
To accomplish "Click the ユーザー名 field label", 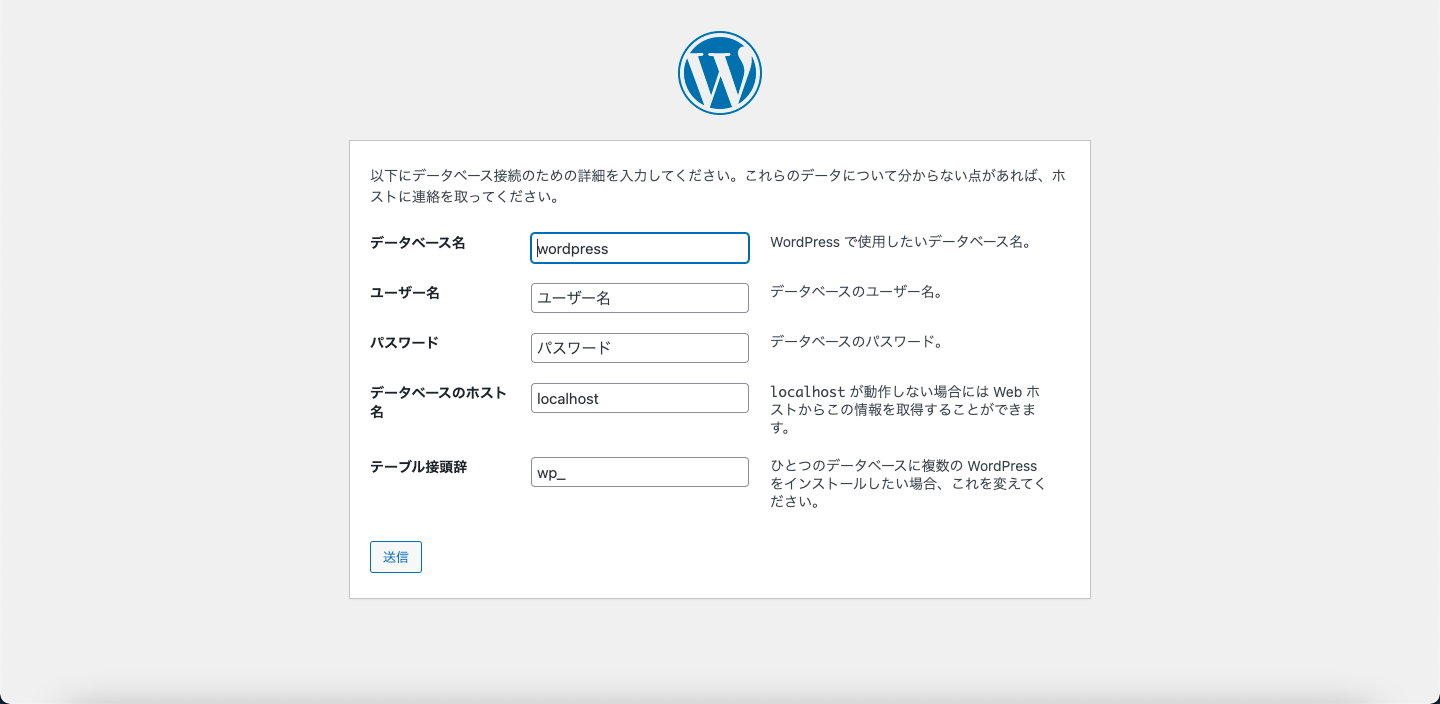I will 406,293.
